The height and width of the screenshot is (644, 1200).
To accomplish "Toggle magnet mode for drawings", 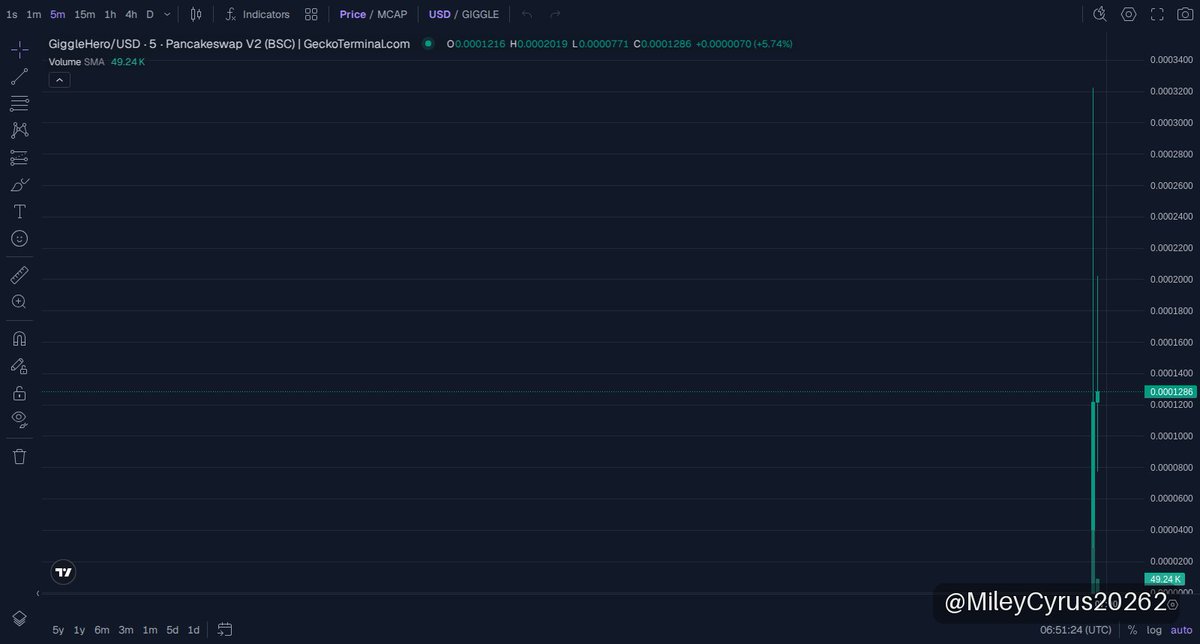I will tap(19, 339).
